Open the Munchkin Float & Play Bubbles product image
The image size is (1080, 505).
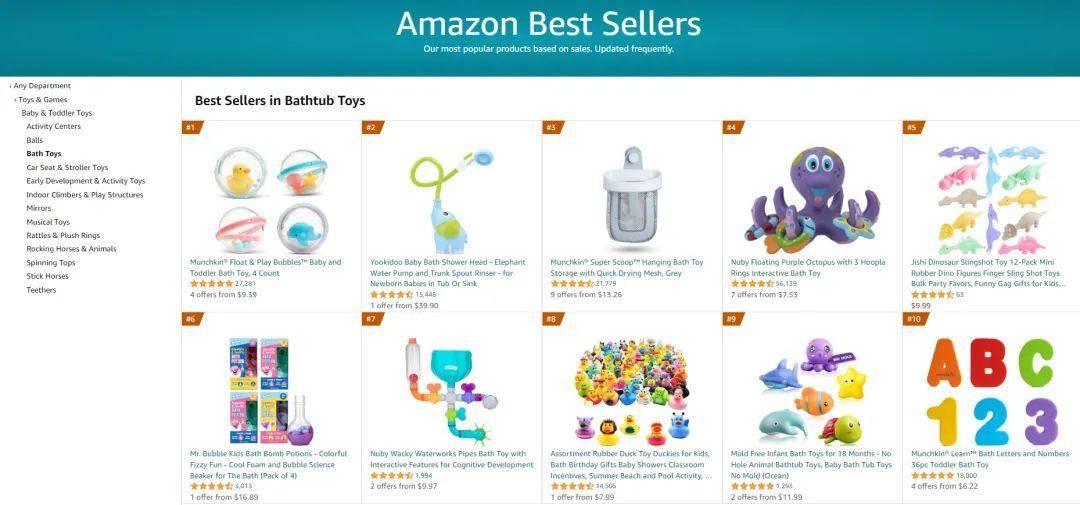(271, 200)
